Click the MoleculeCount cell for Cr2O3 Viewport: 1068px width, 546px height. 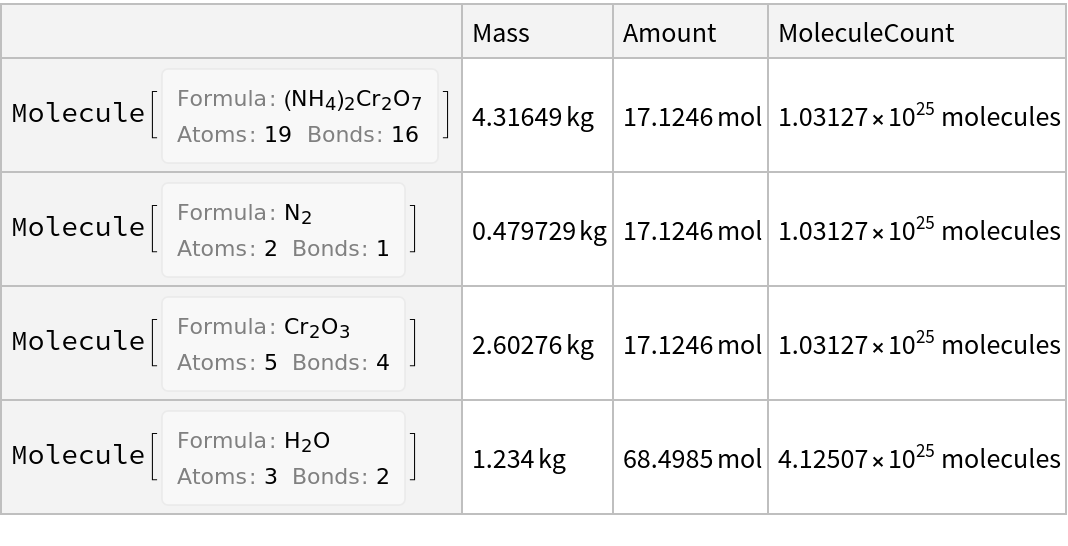click(x=916, y=343)
